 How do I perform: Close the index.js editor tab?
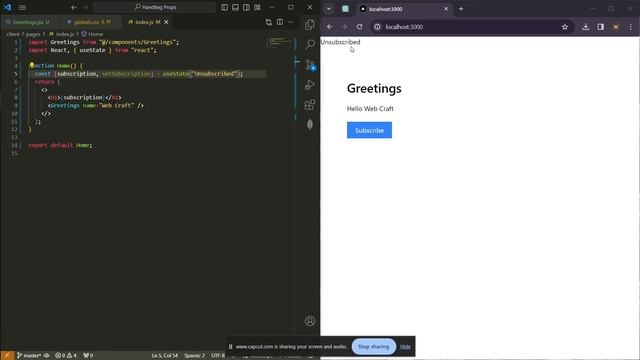(166, 22)
